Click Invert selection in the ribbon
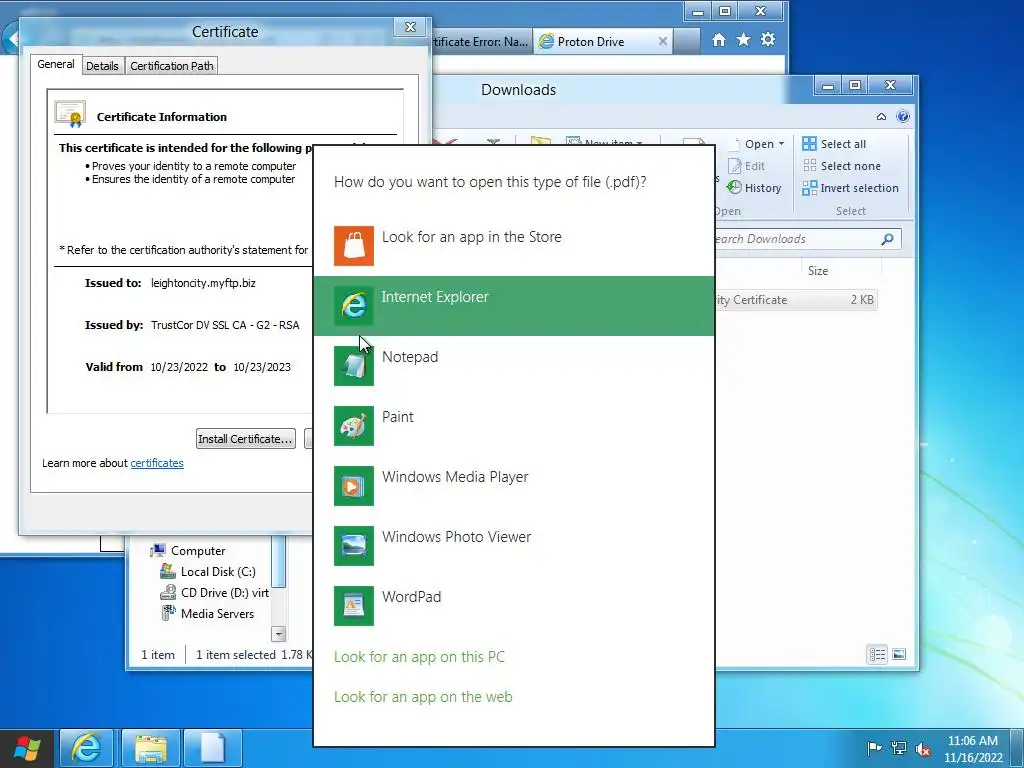Viewport: 1024px width, 768px height. pyautogui.click(x=850, y=188)
